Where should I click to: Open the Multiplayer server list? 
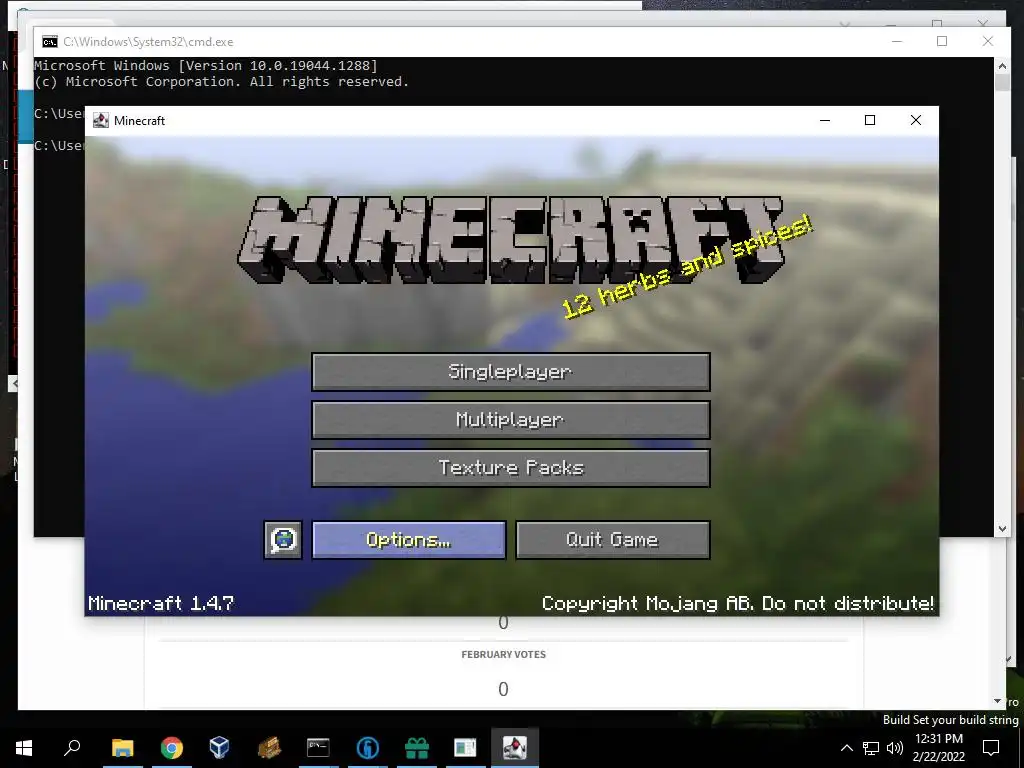[511, 419]
